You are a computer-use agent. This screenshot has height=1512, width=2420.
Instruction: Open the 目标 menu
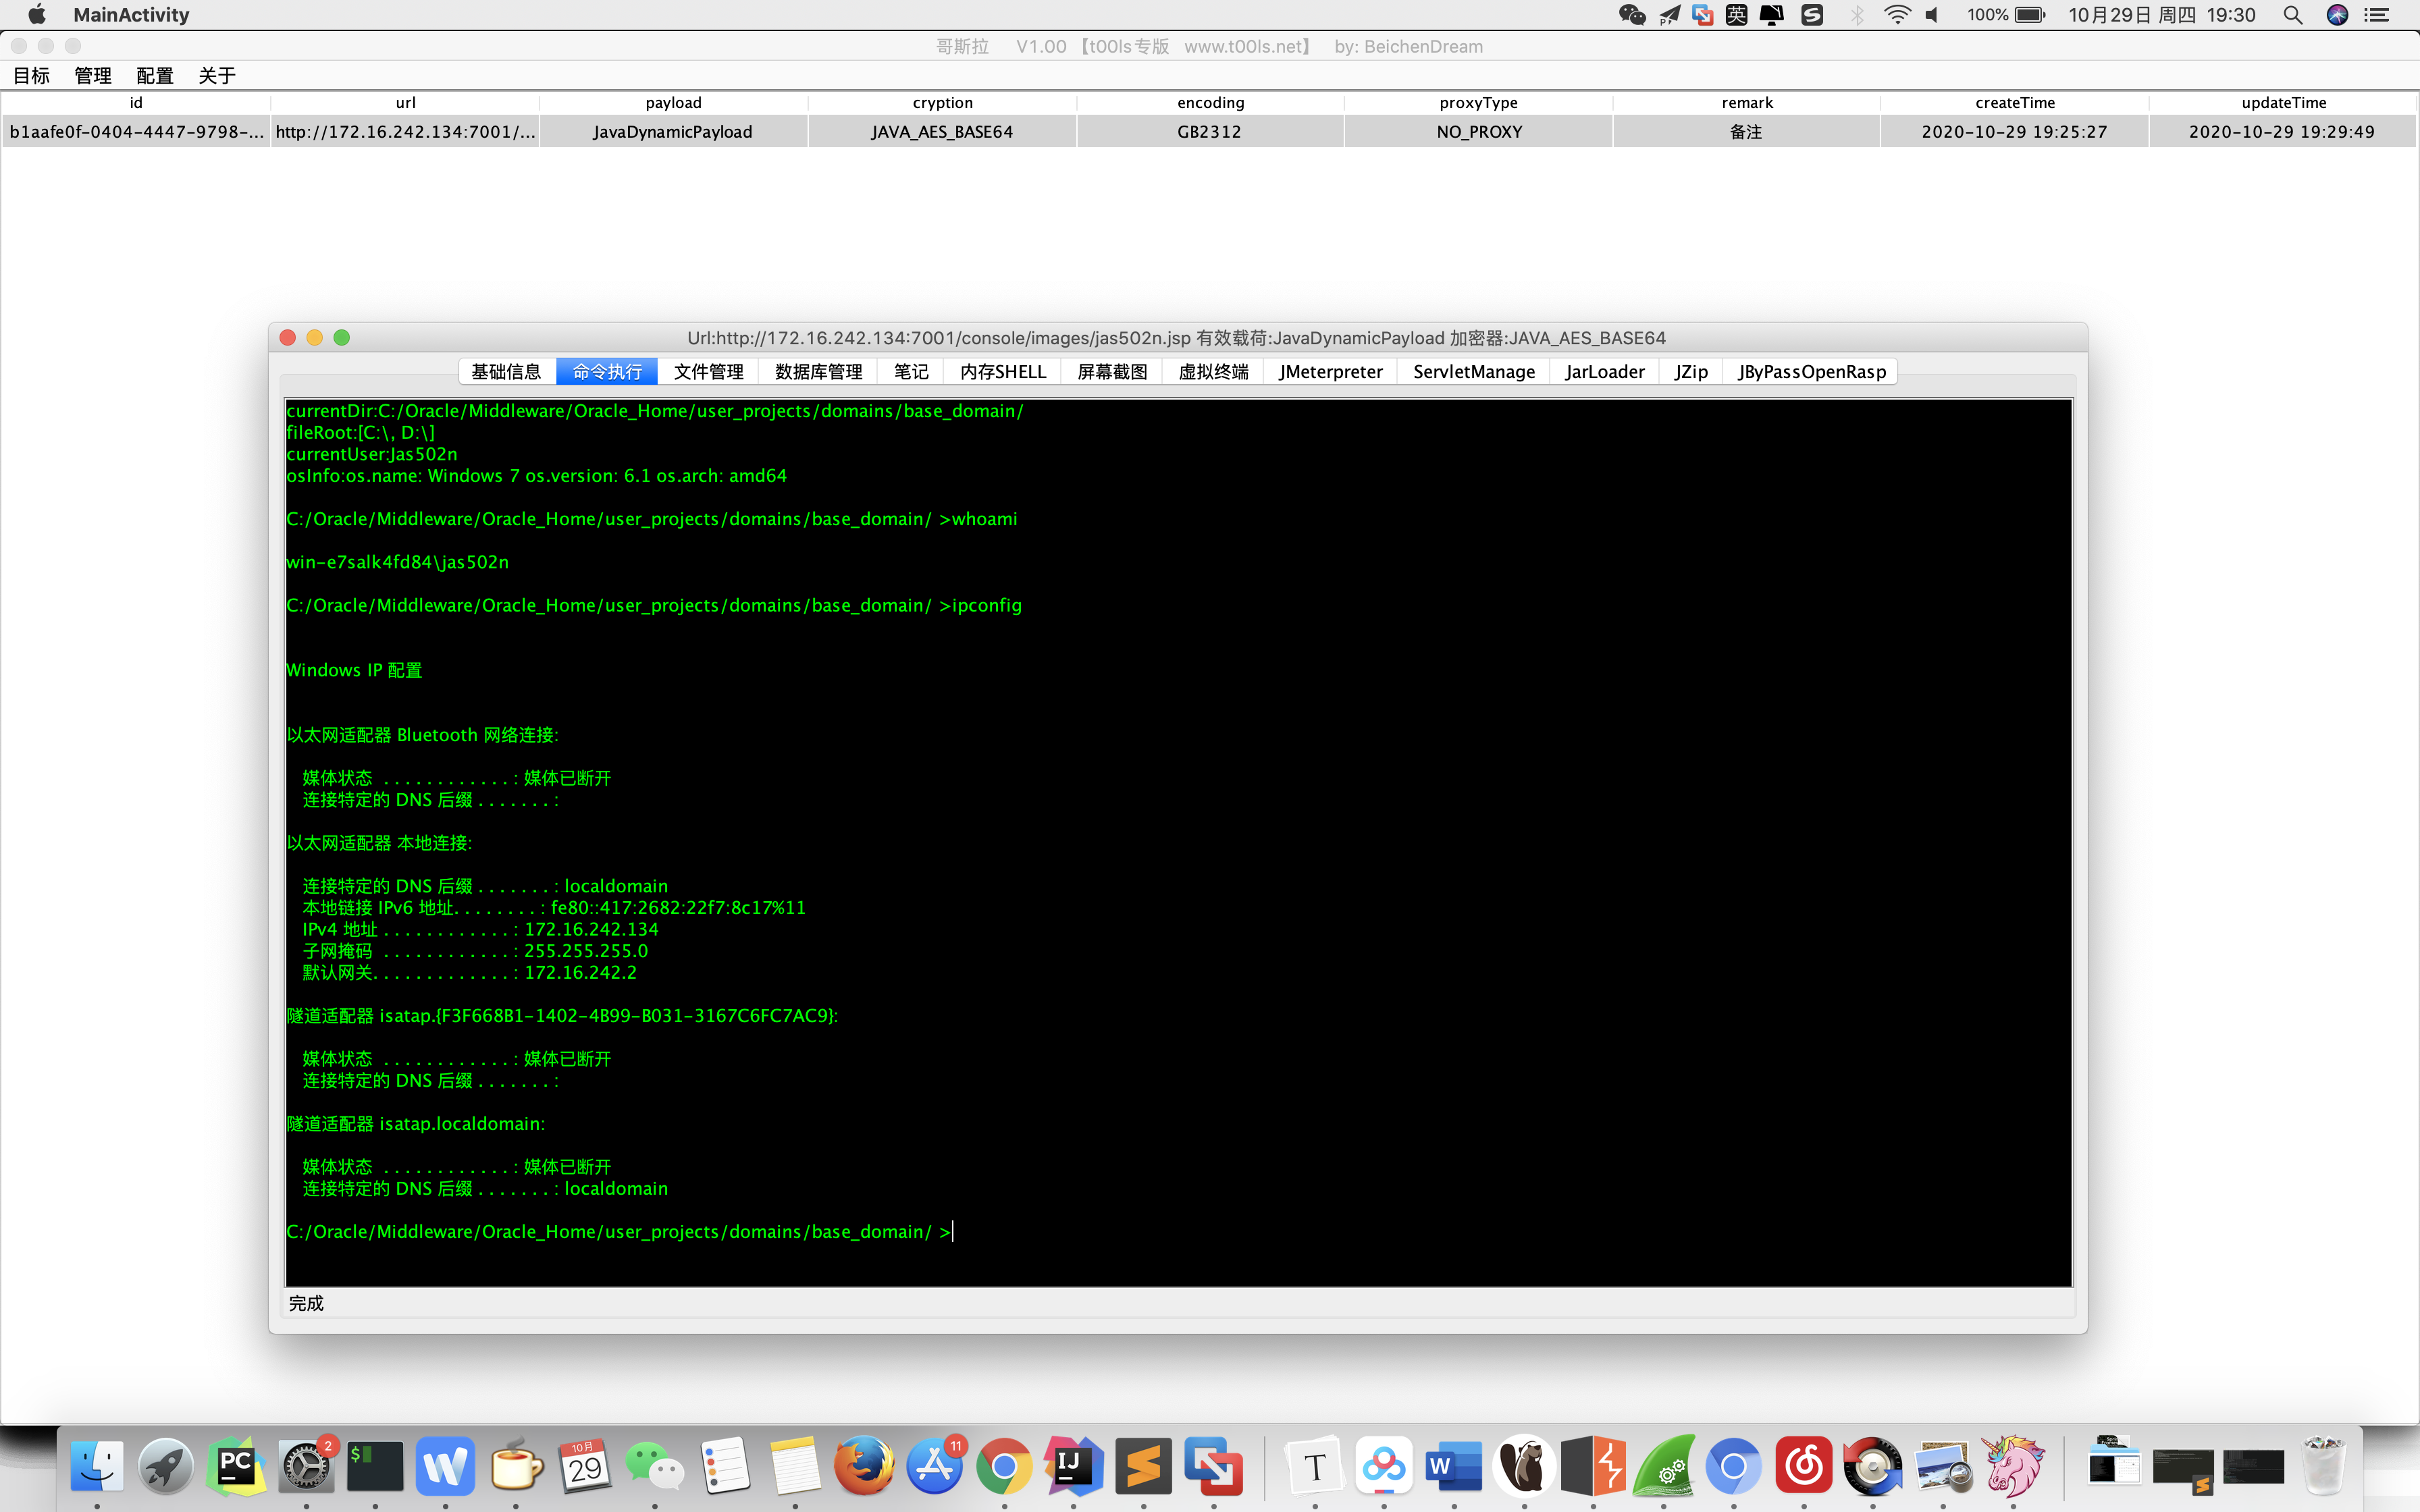[31, 76]
